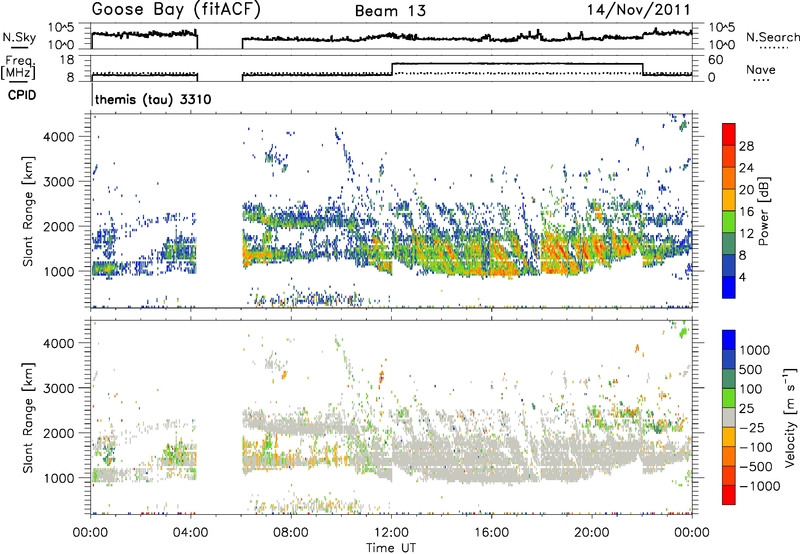Click the "Nave" legend label
Viewport: 800px width, 554px height.
(761, 69)
